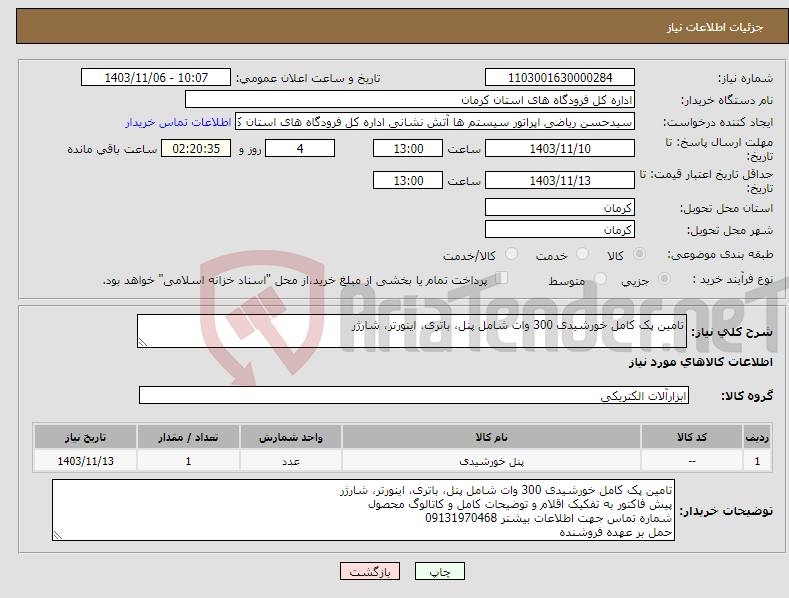Click the عدد unit cell
The width and height of the screenshot is (789, 598).
click(291, 461)
